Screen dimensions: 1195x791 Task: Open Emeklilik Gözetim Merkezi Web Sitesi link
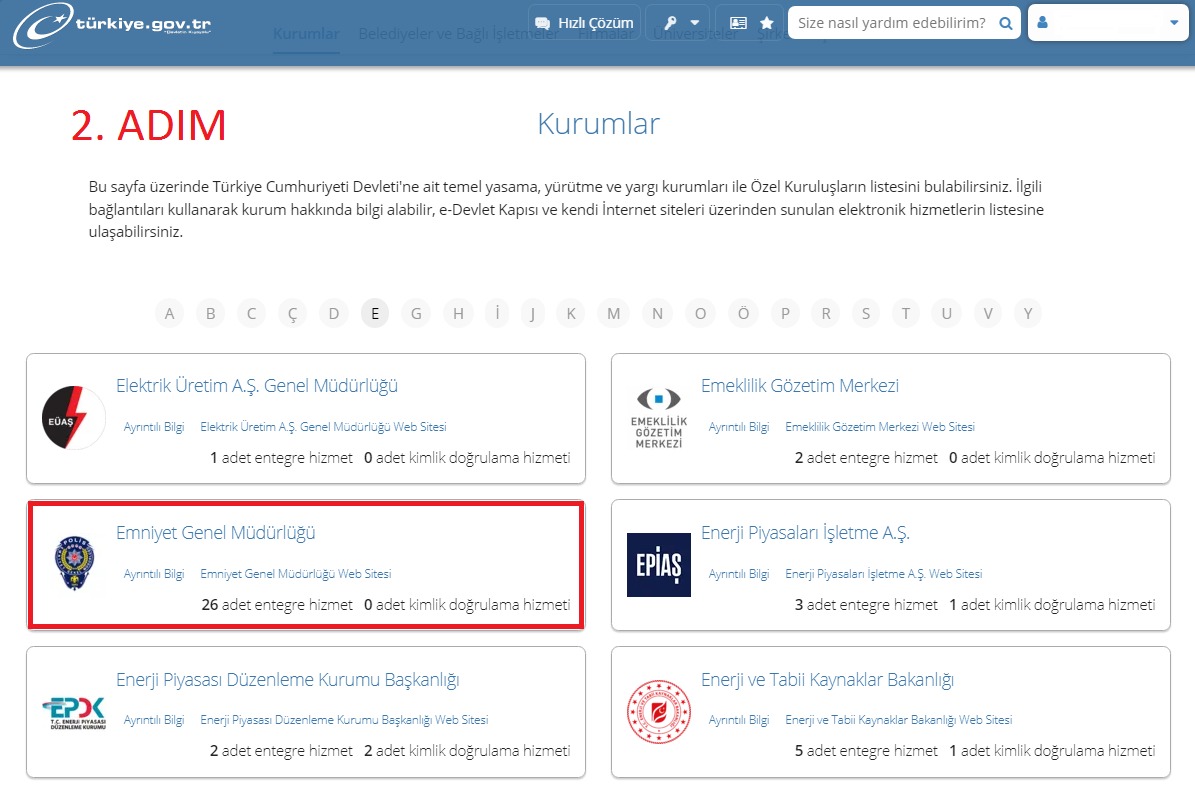879,427
